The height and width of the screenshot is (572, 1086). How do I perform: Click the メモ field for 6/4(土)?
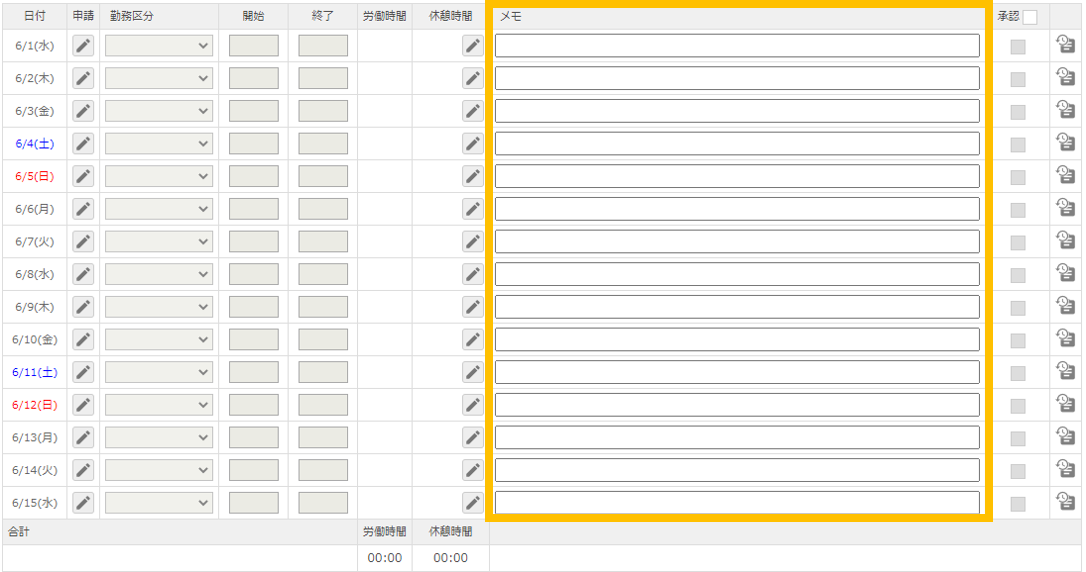[737, 144]
